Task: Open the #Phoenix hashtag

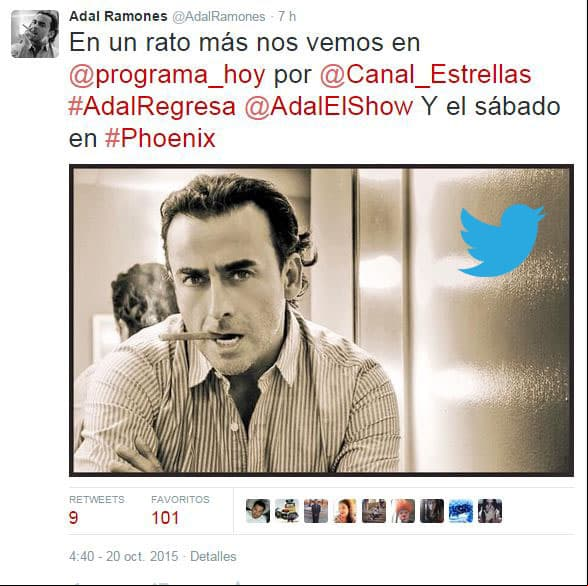Action: (160, 138)
